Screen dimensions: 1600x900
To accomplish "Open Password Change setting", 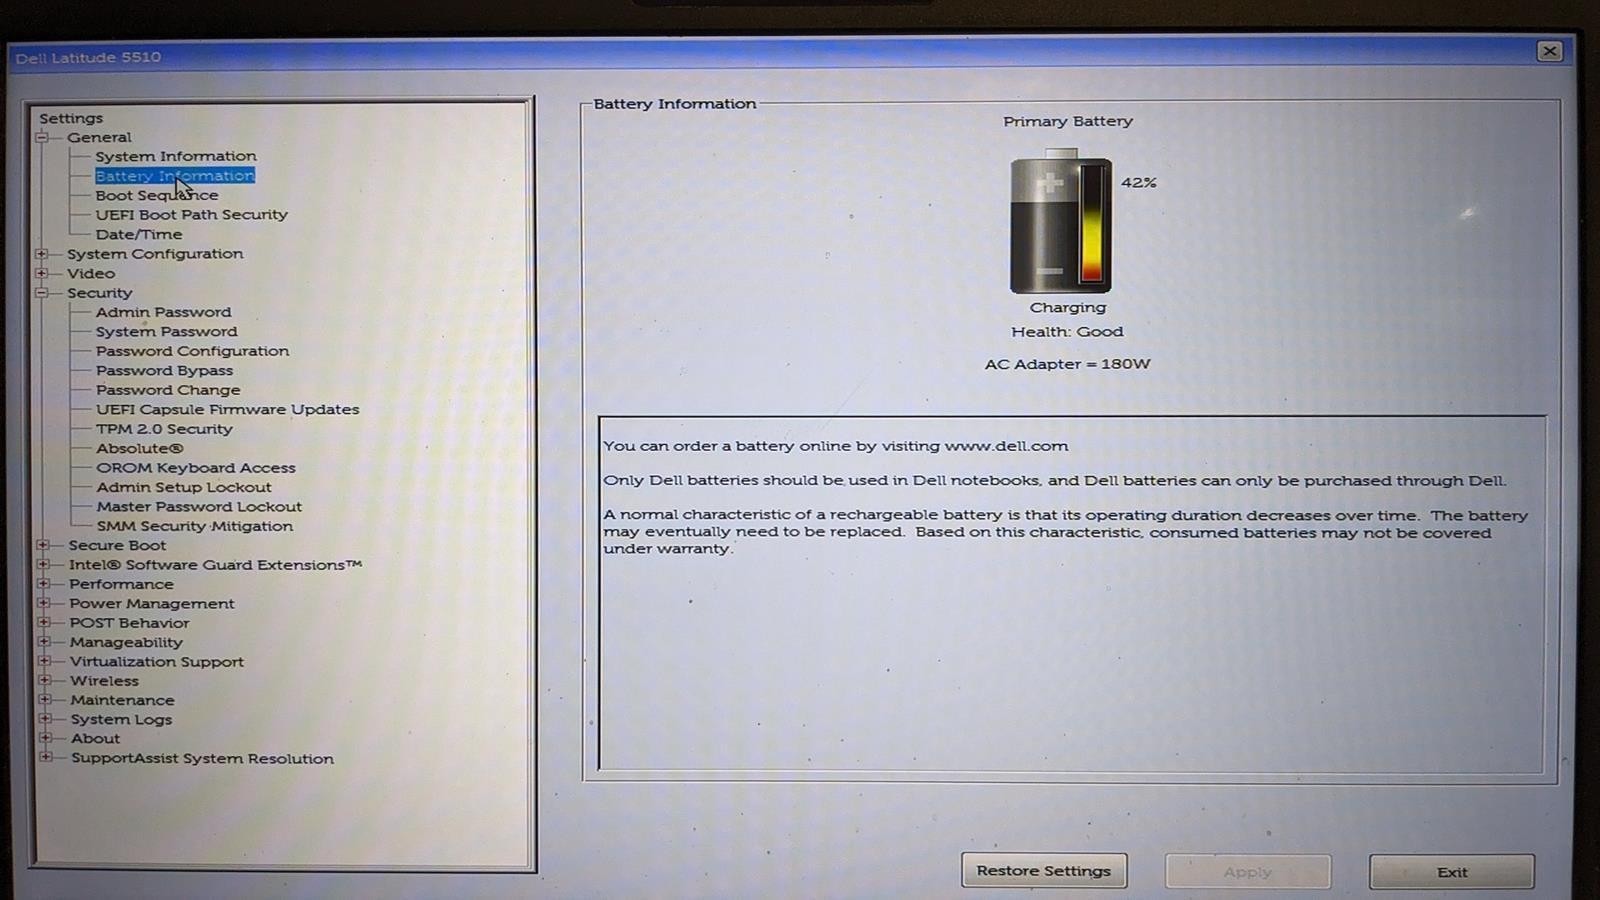I will tap(168, 390).
